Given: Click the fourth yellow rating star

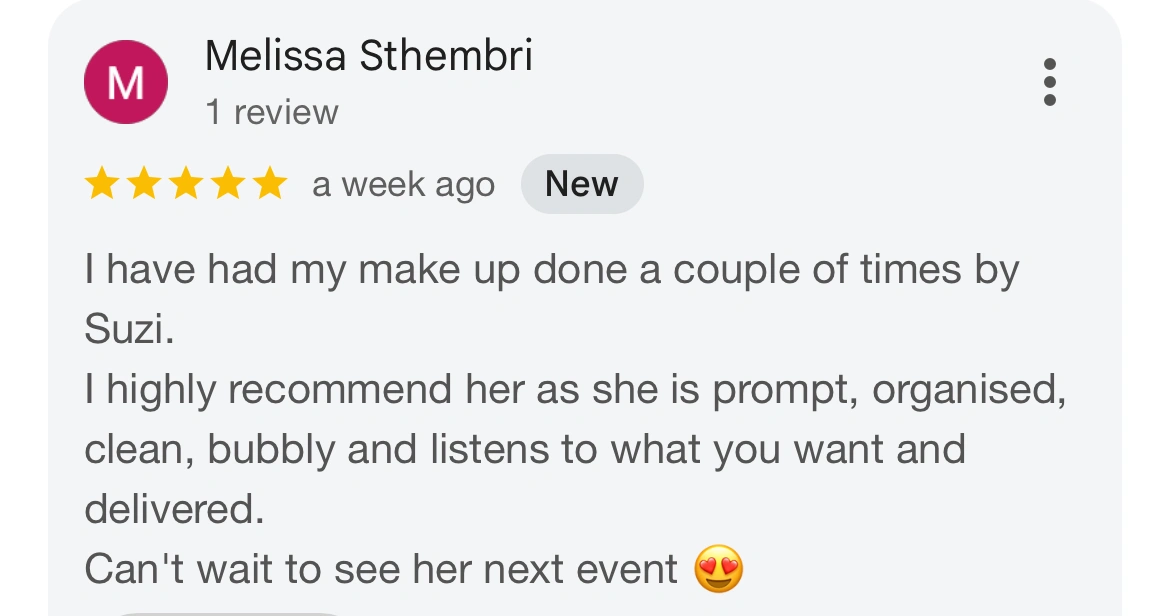Looking at the screenshot, I should (228, 183).
